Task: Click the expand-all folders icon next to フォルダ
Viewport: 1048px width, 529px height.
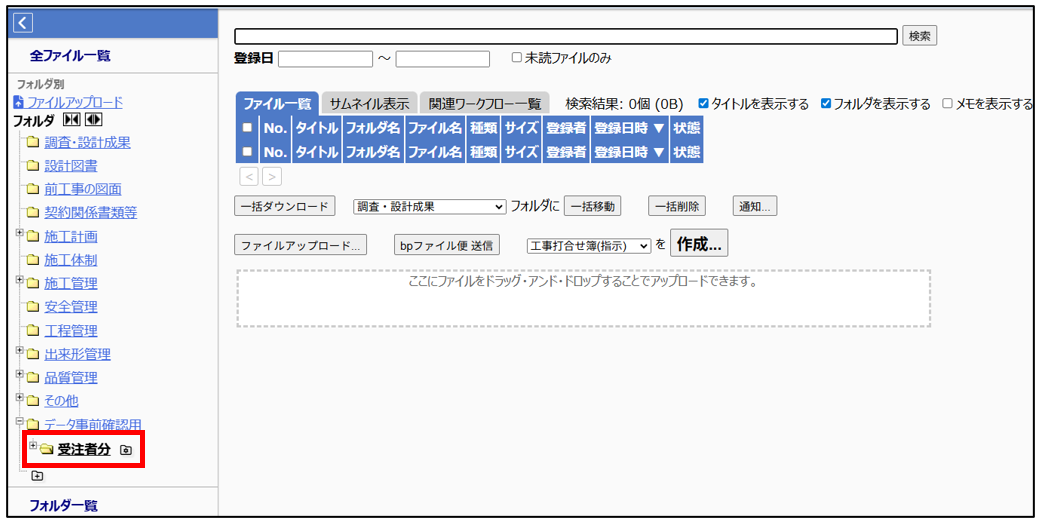Action: pos(94,121)
